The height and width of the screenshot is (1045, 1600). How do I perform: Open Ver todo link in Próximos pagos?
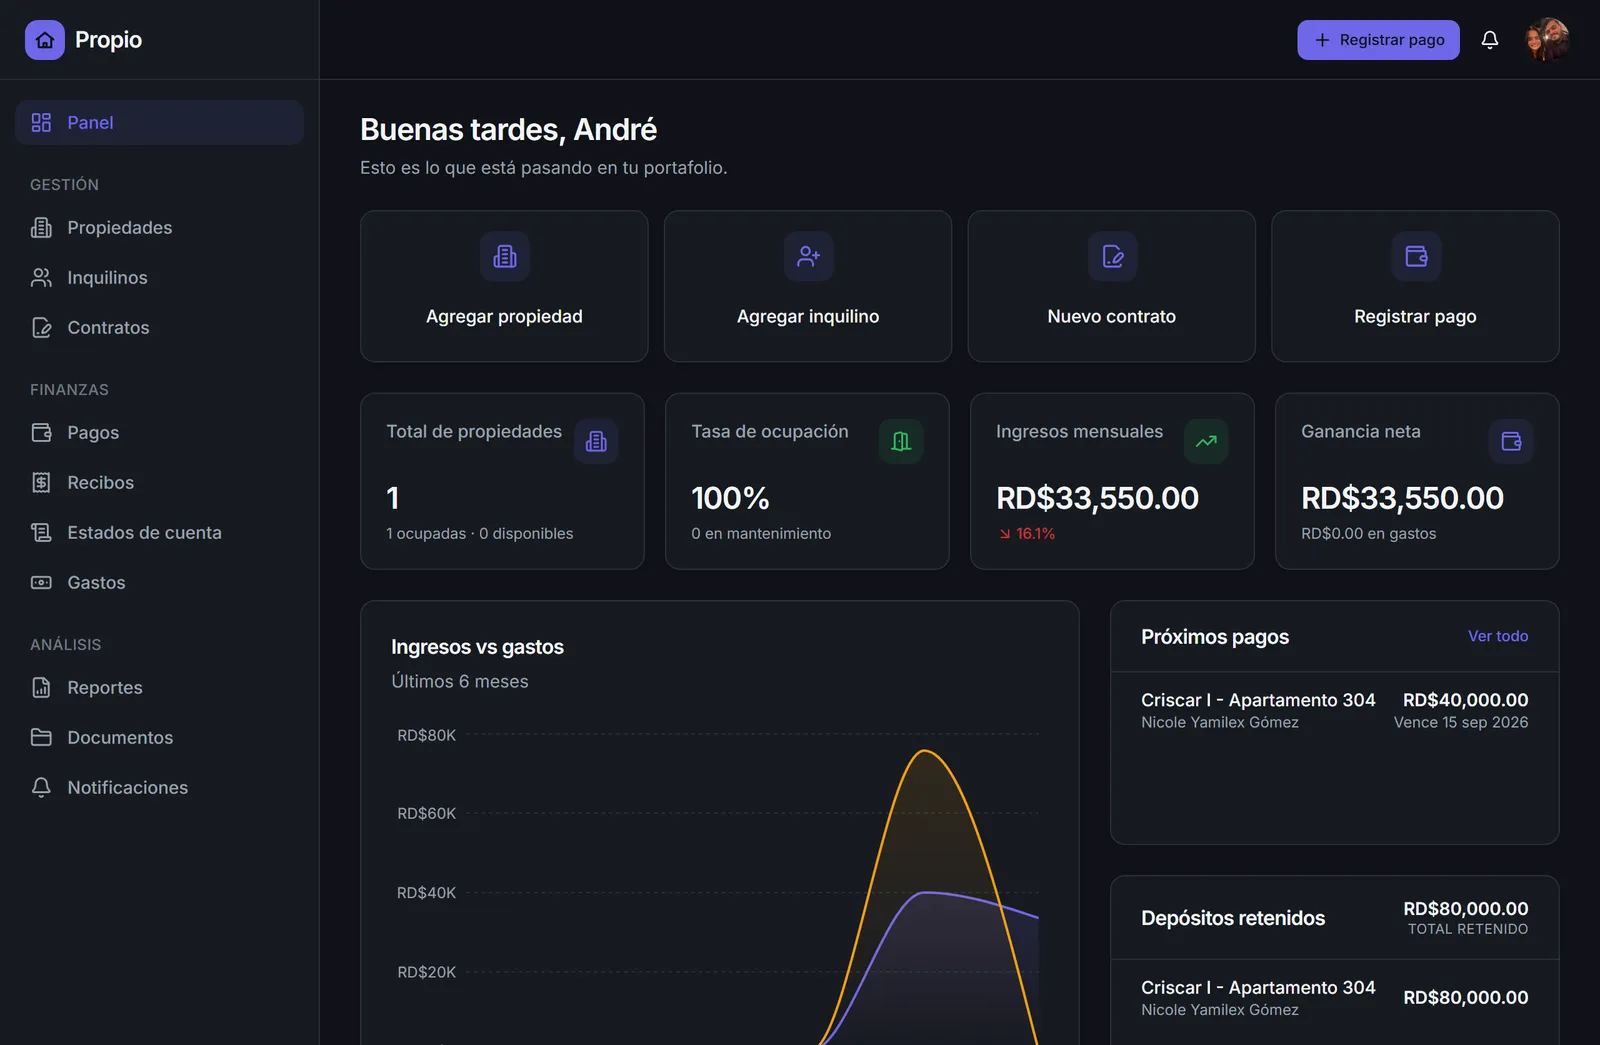point(1498,636)
